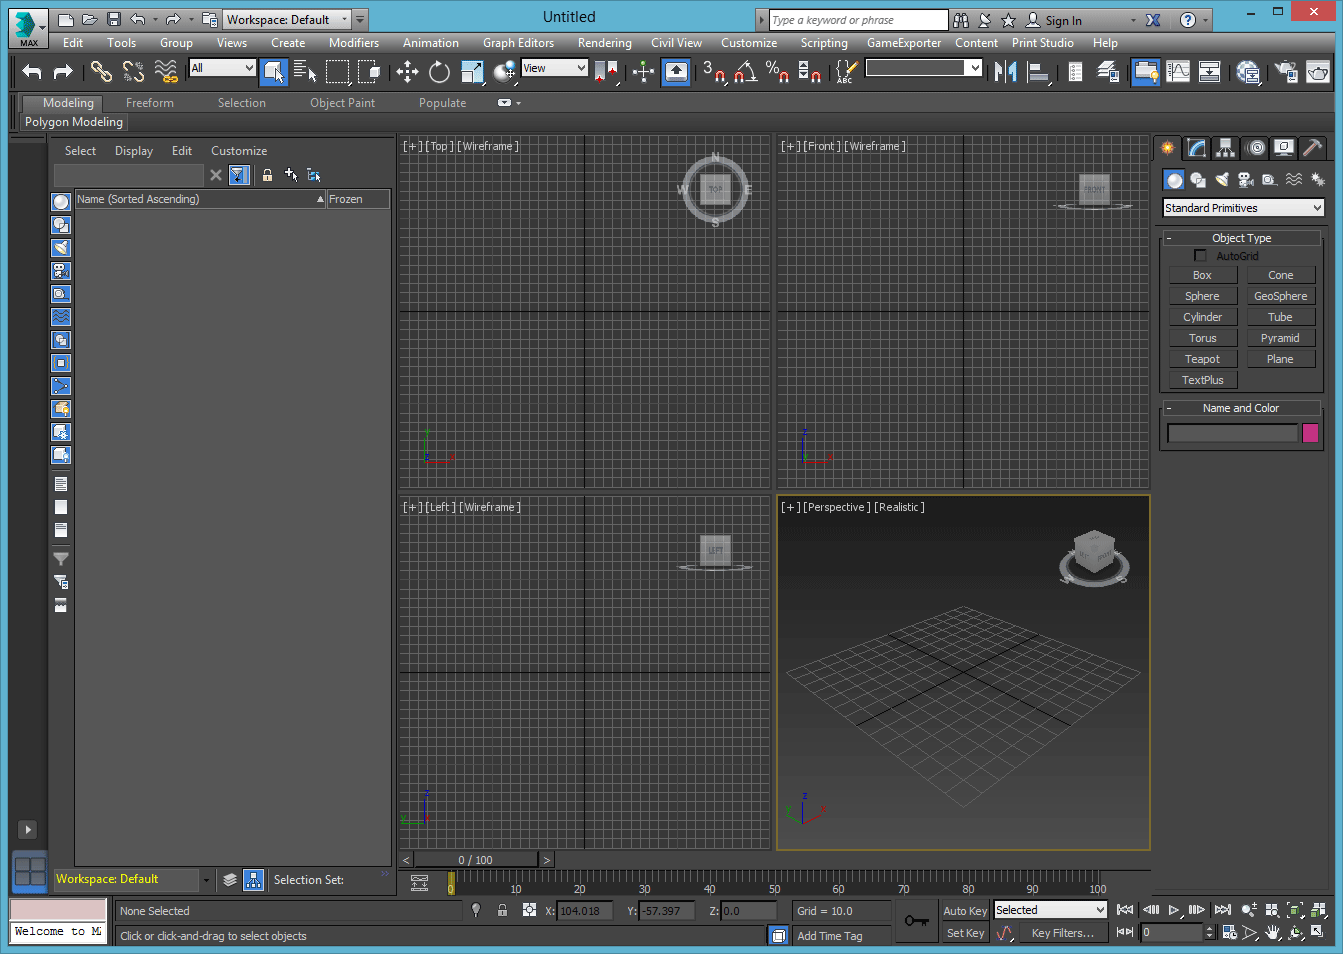Open Edit Named Selection Sets
Viewport: 1343px width, 954px height.
846,71
